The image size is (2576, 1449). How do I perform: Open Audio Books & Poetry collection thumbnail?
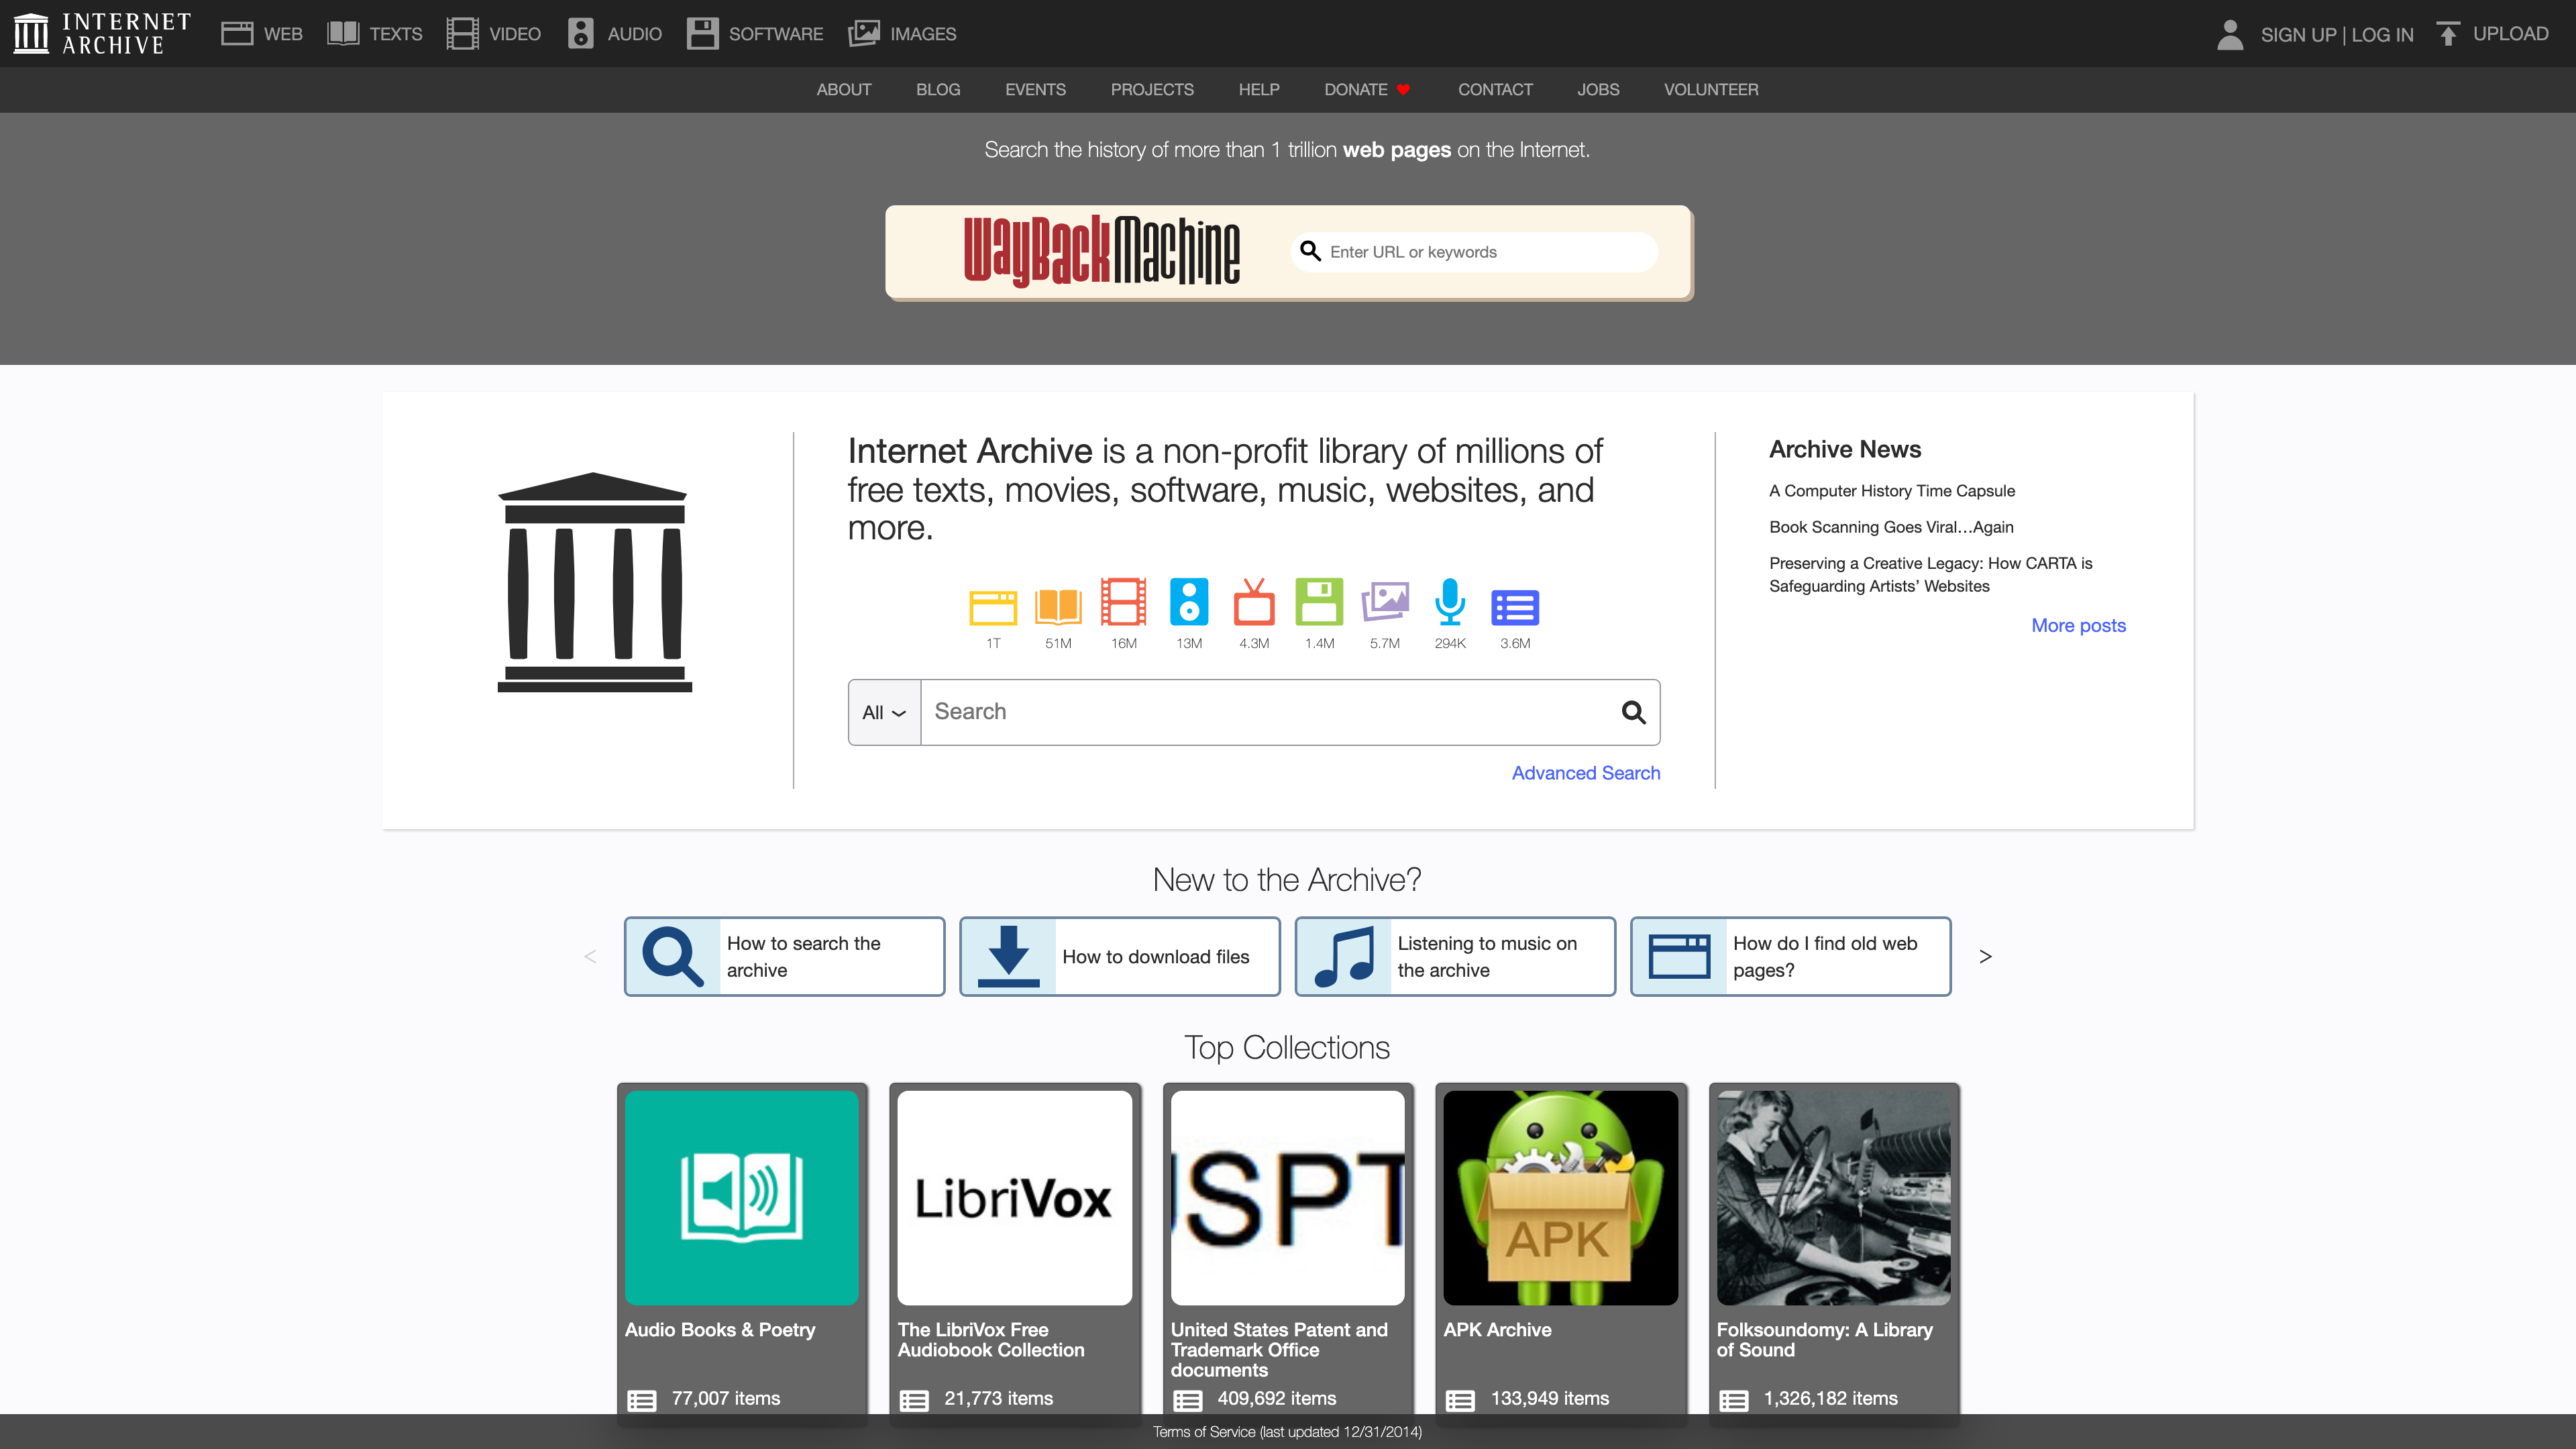(741, 1198)
